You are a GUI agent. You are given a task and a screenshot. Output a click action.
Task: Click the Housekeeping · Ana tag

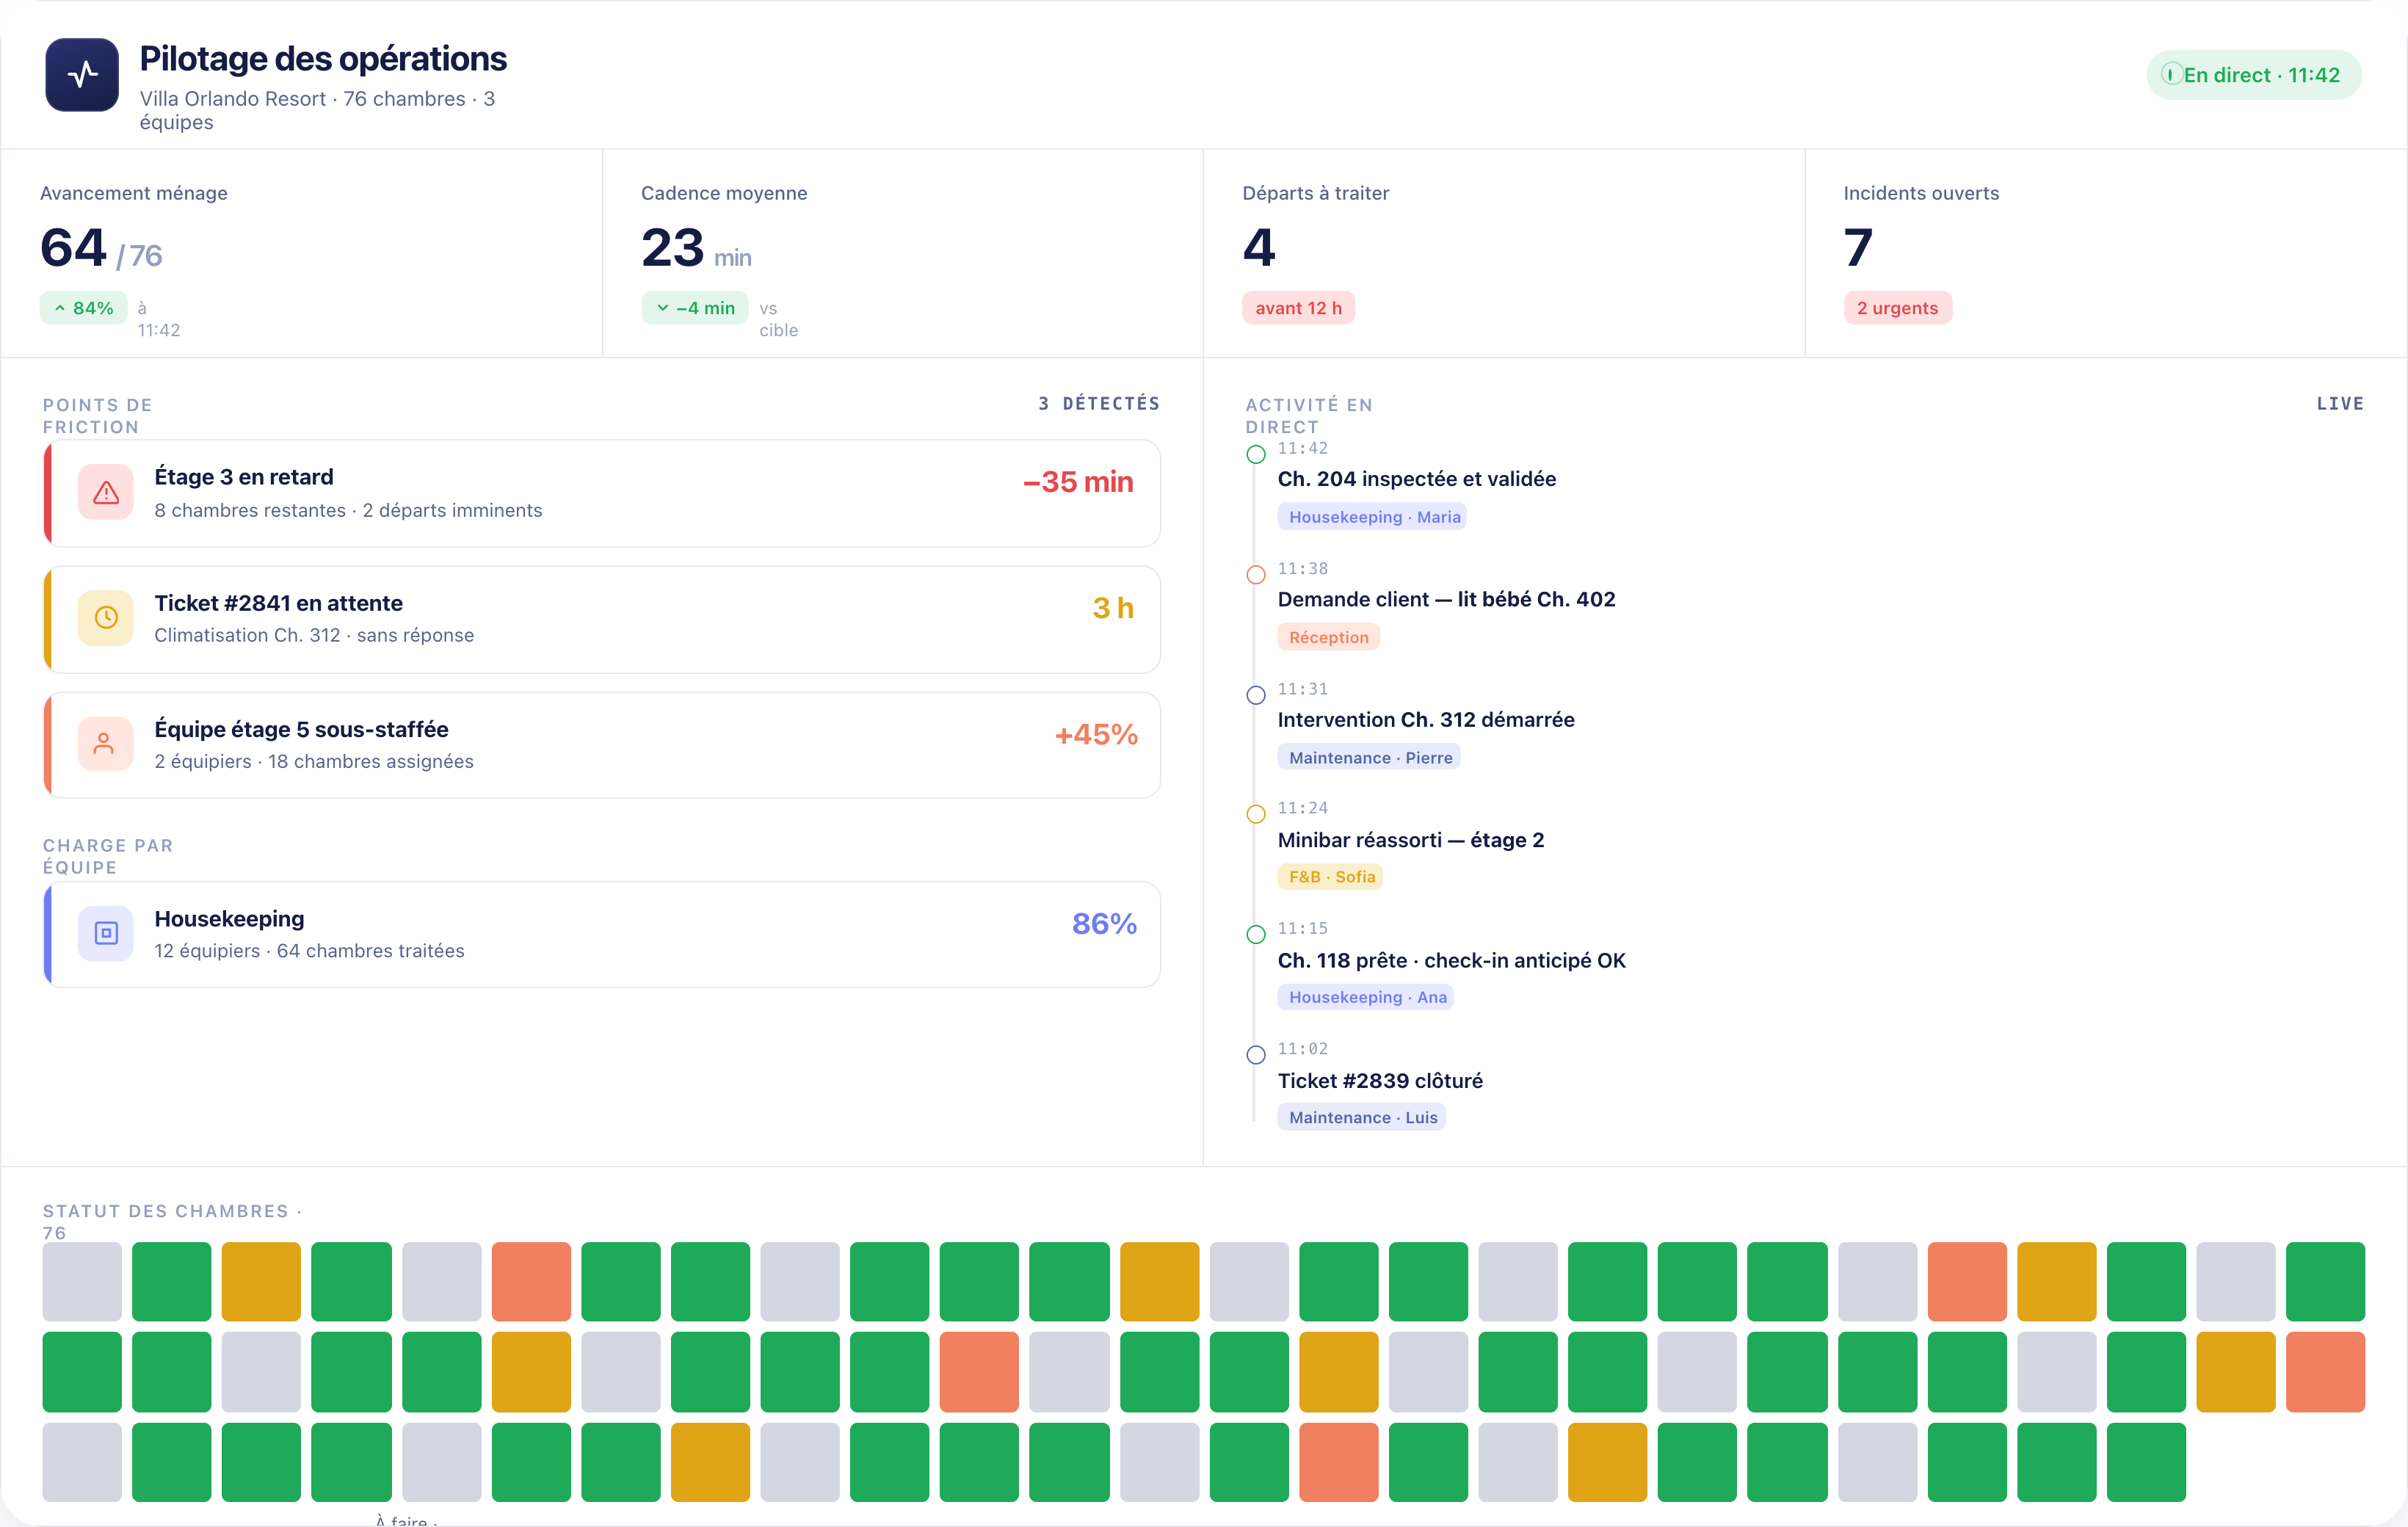[x=1365, y=997]
